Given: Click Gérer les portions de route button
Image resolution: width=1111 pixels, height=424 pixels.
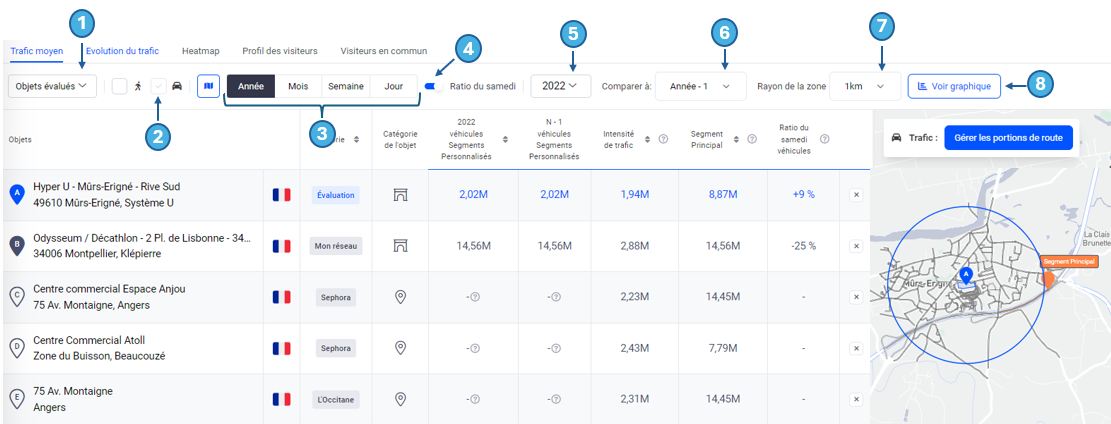Looking at the screenshot, I should click(x=1008, y=137).
